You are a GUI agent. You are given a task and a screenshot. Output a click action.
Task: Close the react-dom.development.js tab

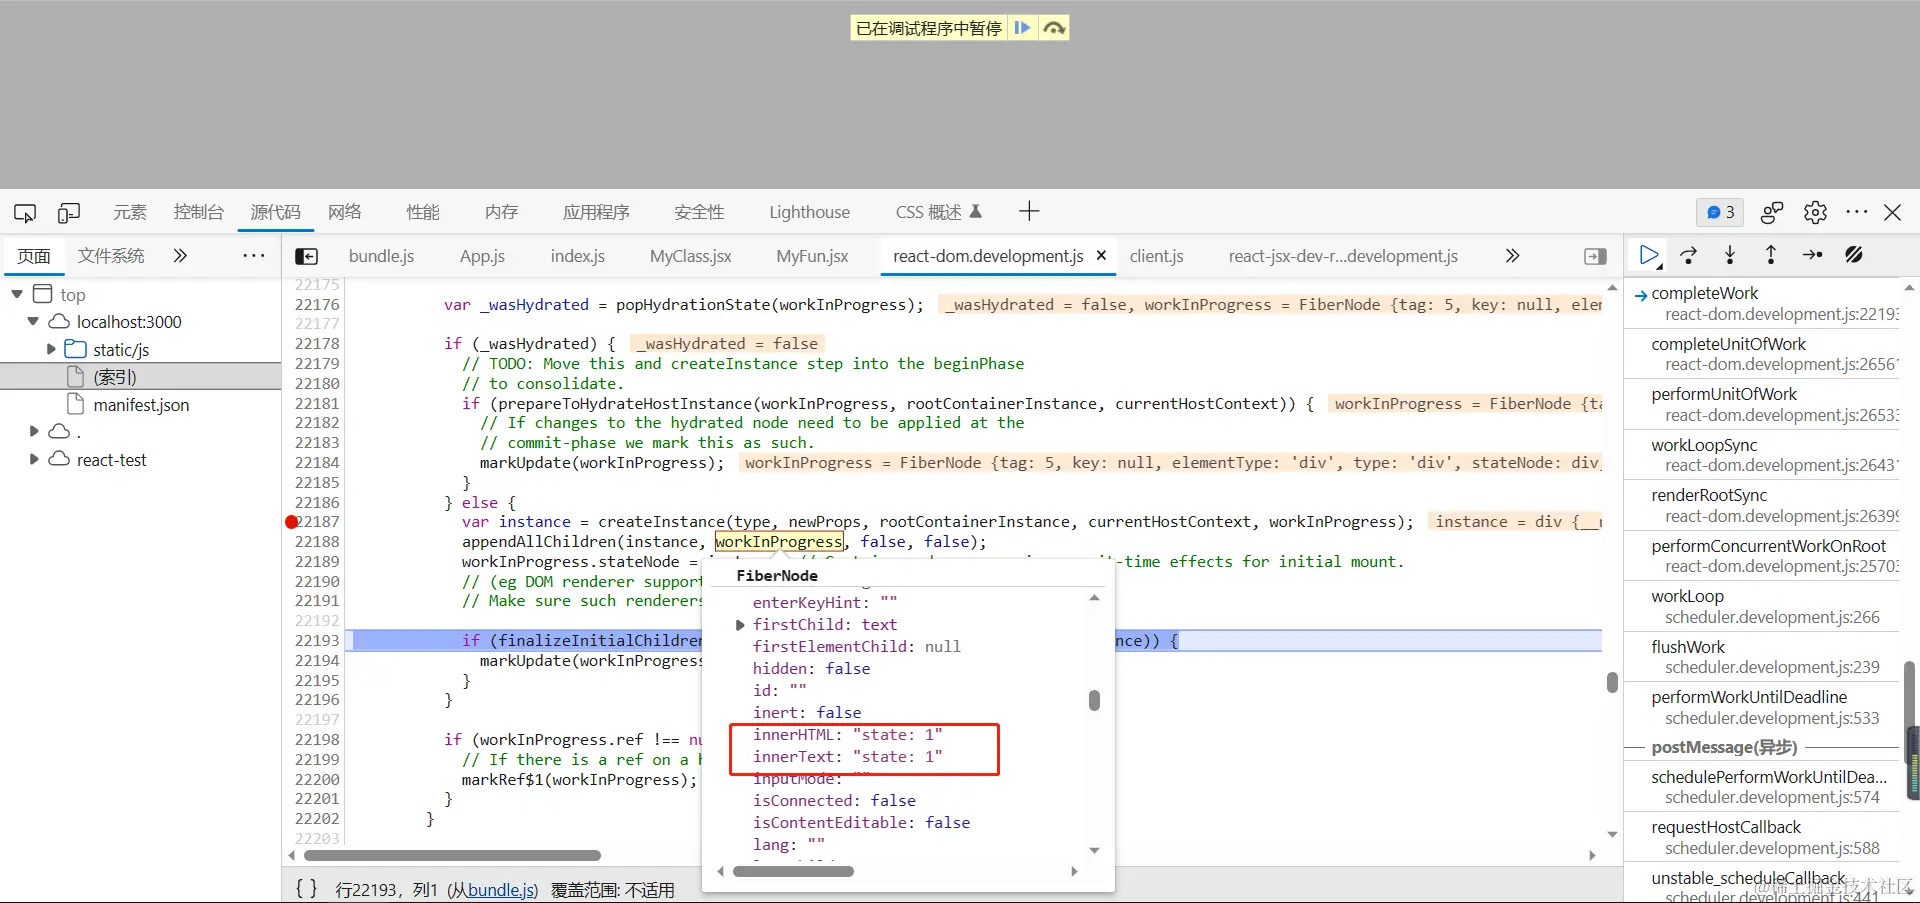[1101, 255]
